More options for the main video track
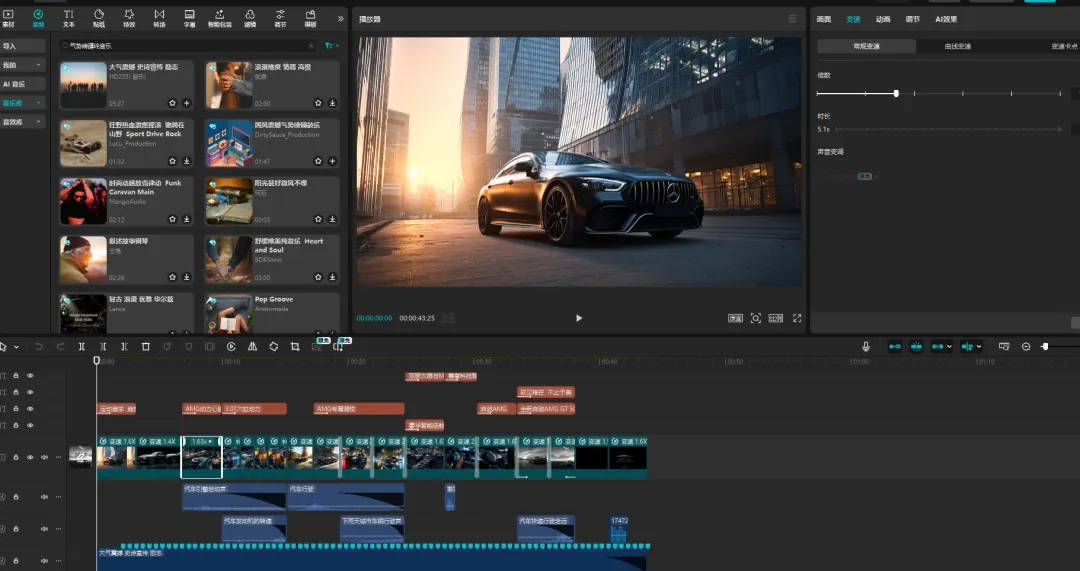This screenshot has width=1080, height=571. pos(59,457)
